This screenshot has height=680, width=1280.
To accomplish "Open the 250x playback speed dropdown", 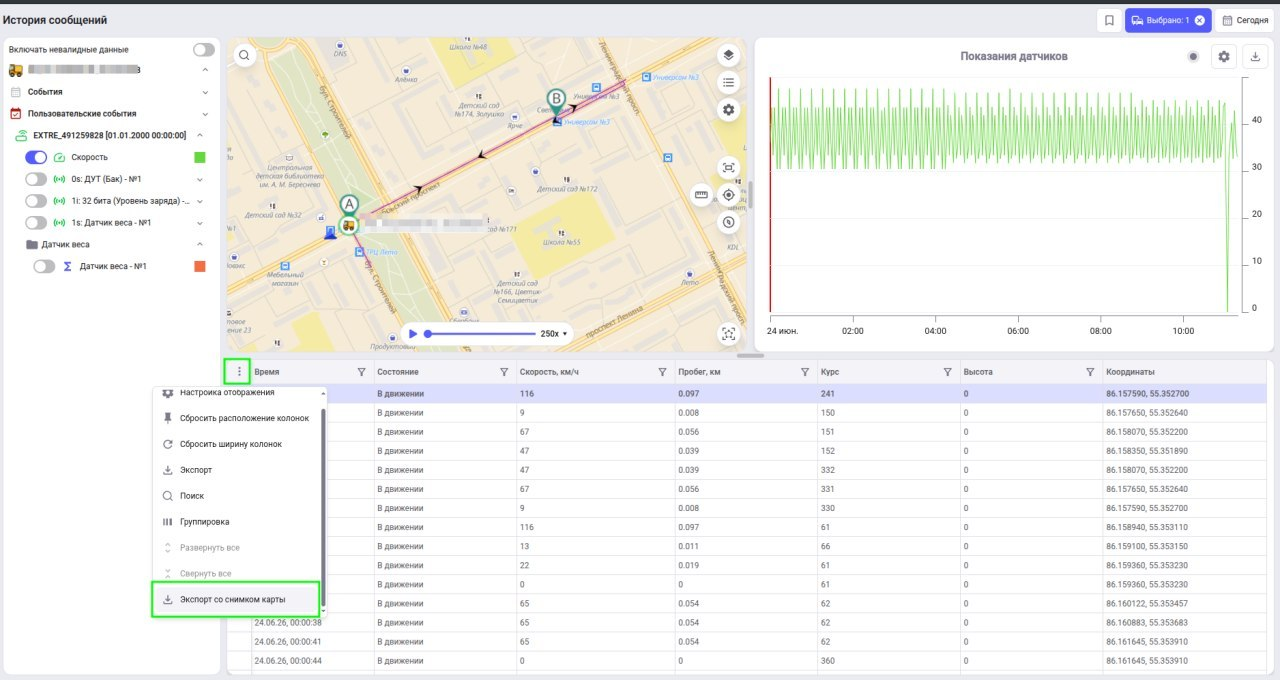I will click(x=554, y=333).
